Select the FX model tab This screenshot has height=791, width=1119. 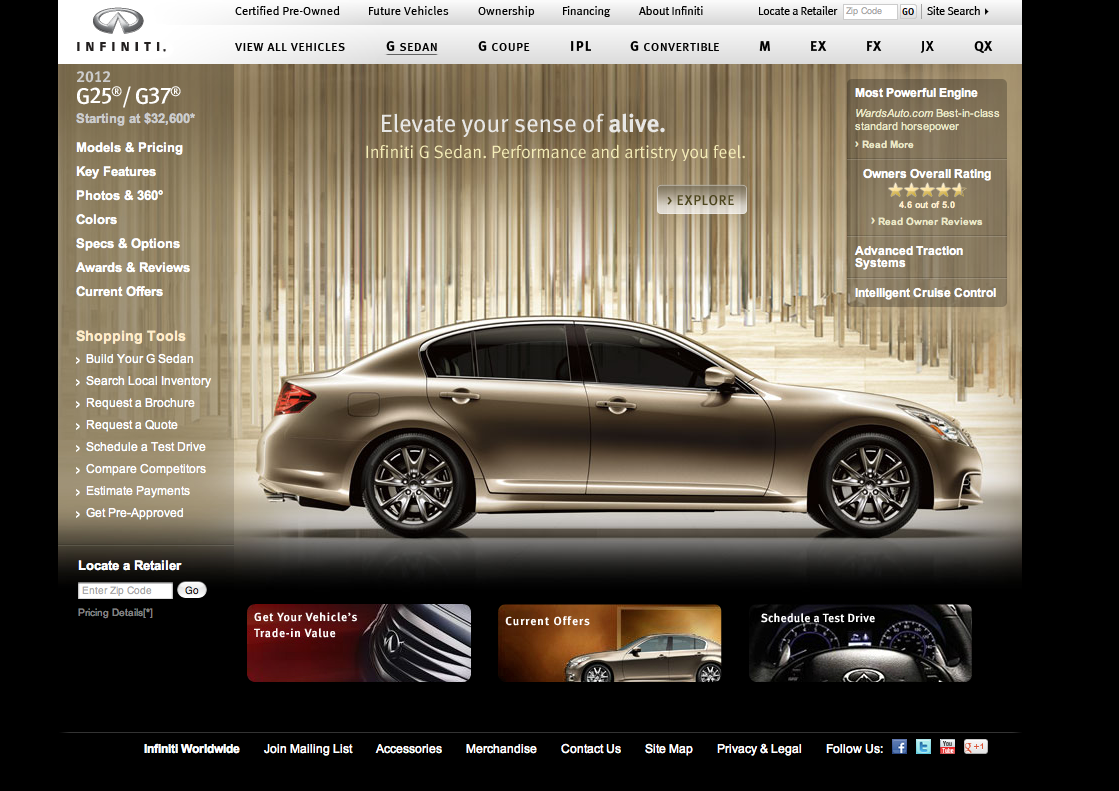(x=874, y=46)
